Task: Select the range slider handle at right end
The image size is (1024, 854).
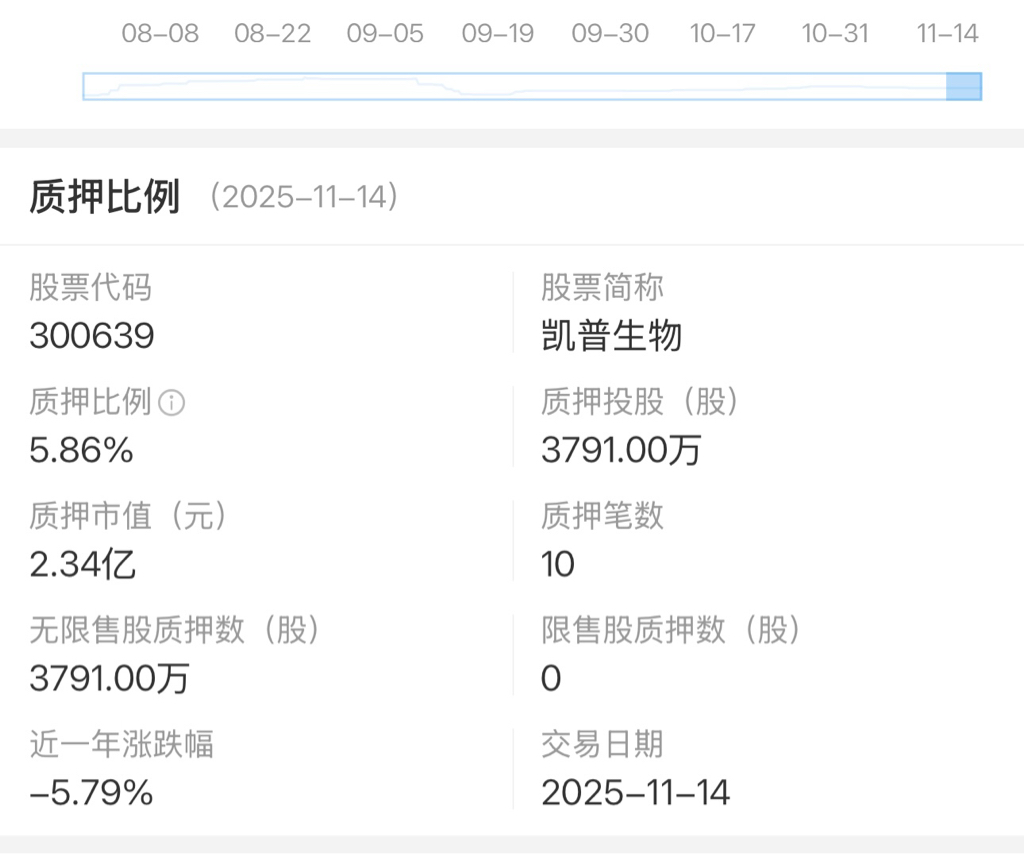Action: tap(964, 87)
